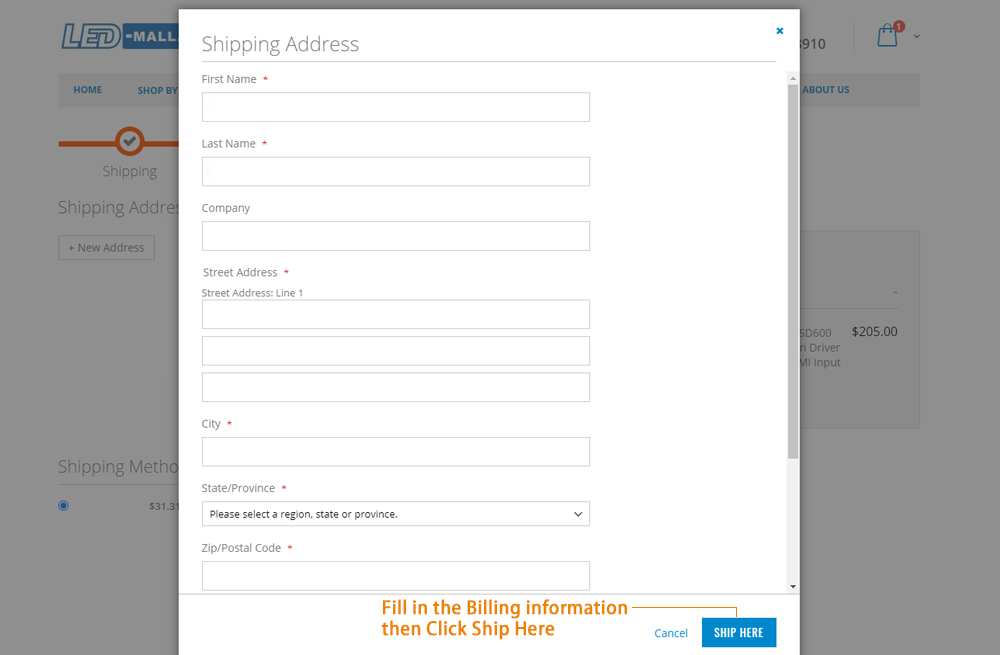Open the shopping cart icon
1000x655 pixels.
click(888, 34)
